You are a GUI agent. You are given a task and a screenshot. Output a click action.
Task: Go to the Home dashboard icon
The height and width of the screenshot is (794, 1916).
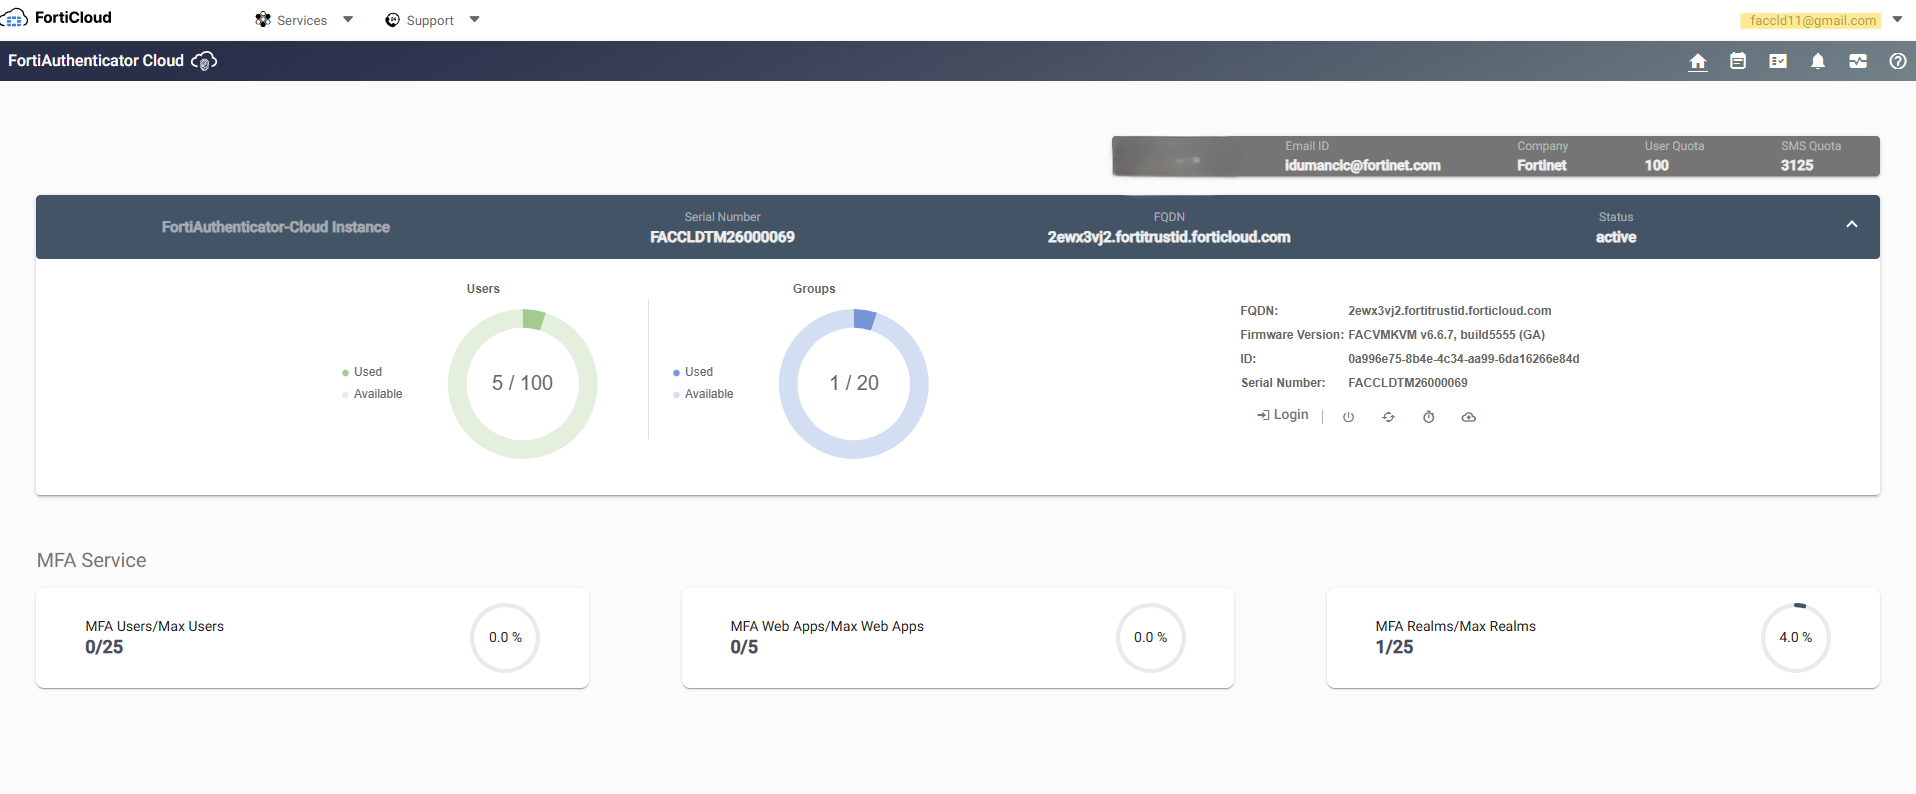(x=1698, y=61)
